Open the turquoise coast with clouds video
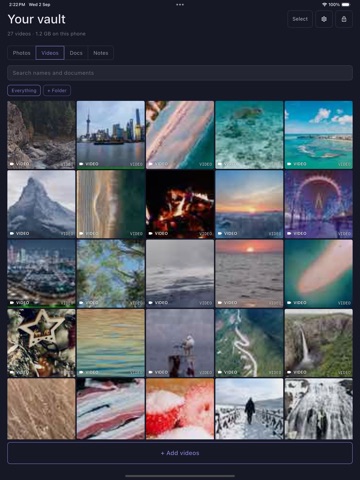360x480 pixels. coord(319,135)
